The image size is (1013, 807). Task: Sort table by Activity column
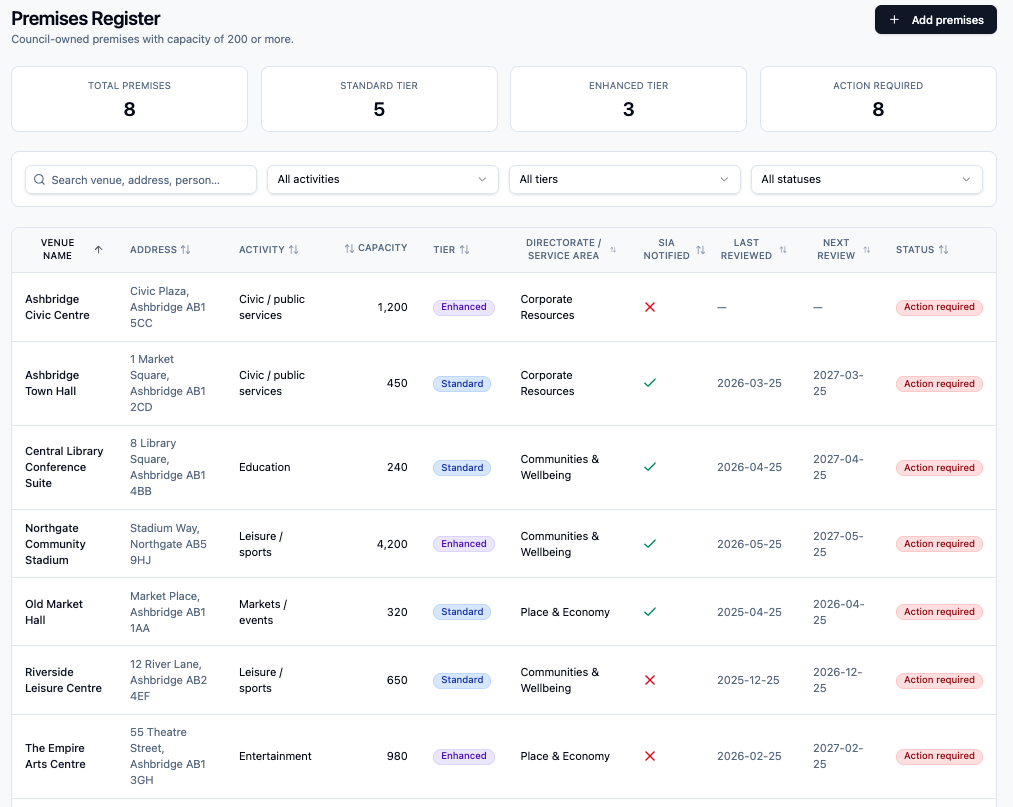(x=269, y=249)
